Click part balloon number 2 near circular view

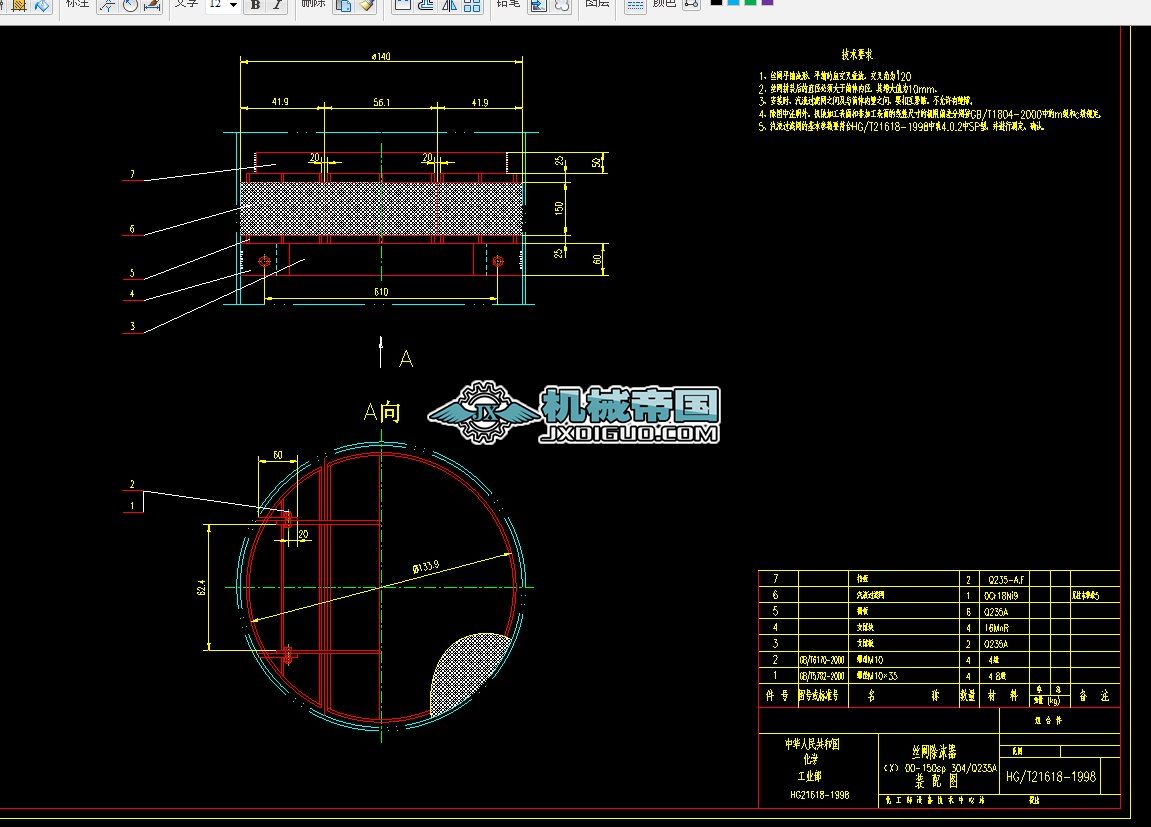click(132, 484)
